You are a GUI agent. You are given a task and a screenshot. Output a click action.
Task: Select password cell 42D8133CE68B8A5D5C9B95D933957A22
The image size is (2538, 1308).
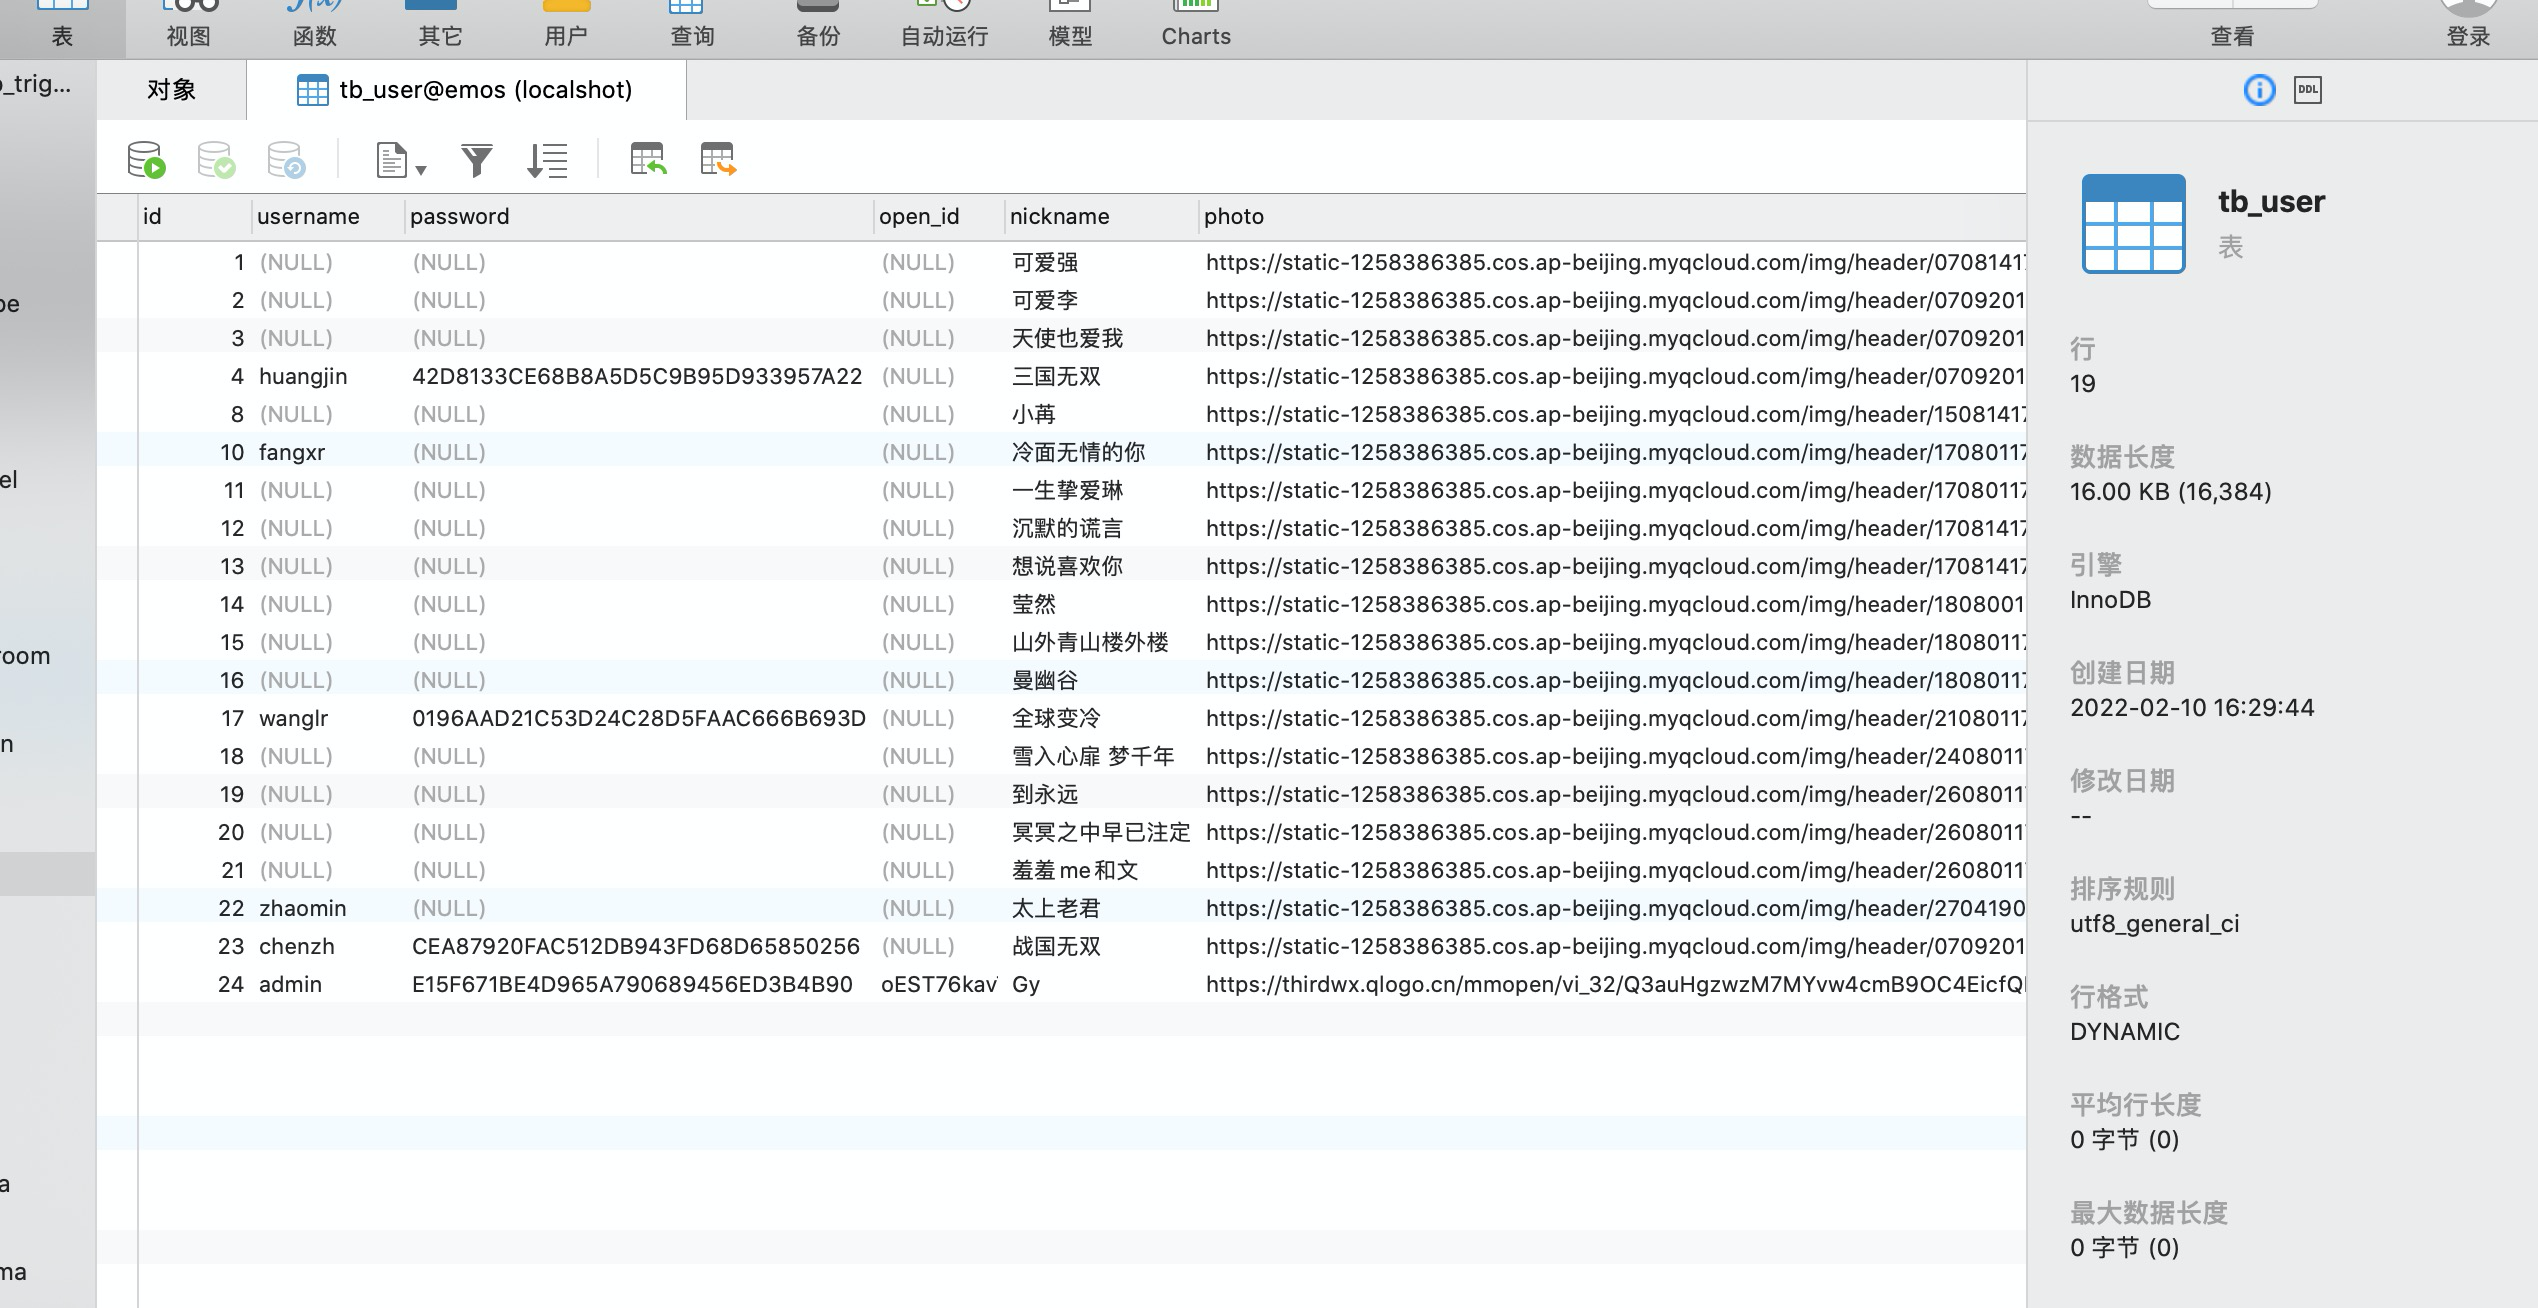[639, 376]
